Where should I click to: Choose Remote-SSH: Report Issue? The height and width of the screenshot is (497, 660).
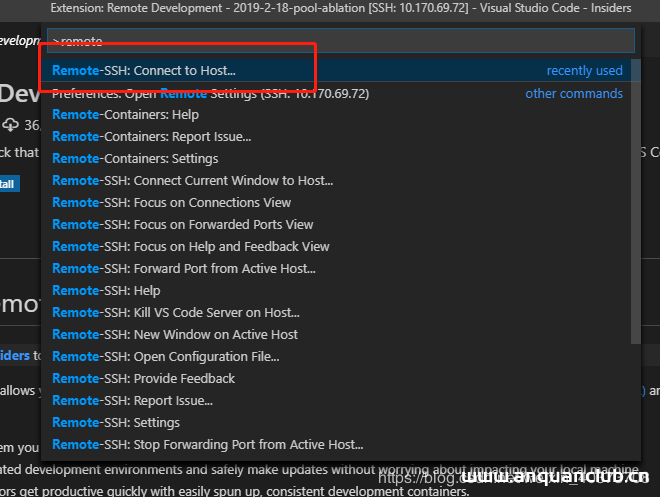pyautogui.click(x=336, y=400)
